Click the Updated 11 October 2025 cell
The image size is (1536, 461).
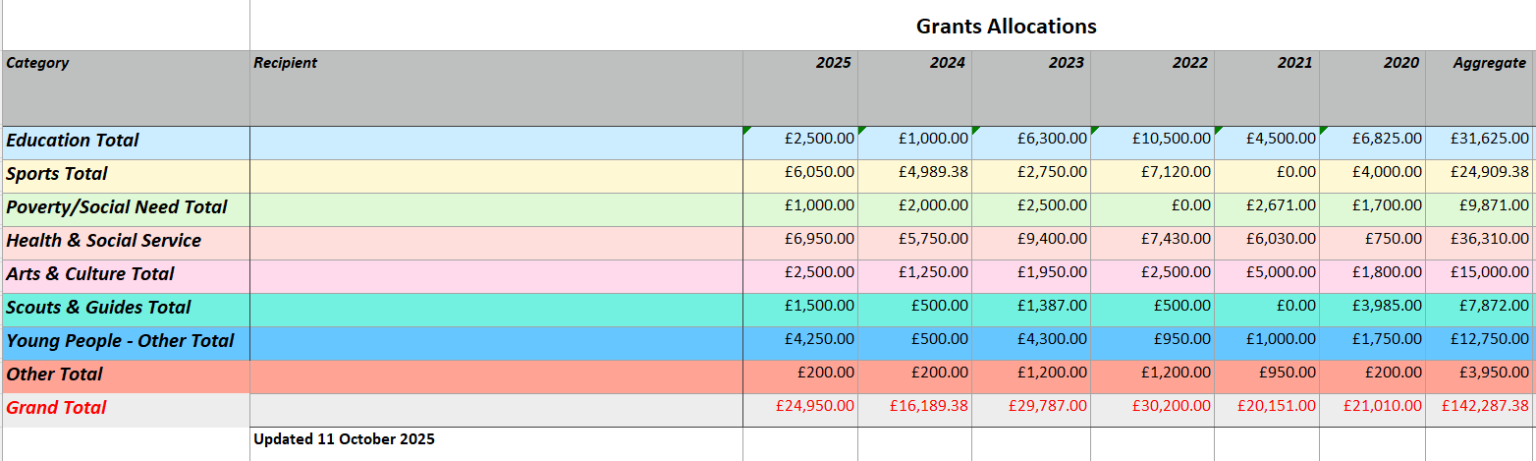pyautogui.click(x=344, y=439)
